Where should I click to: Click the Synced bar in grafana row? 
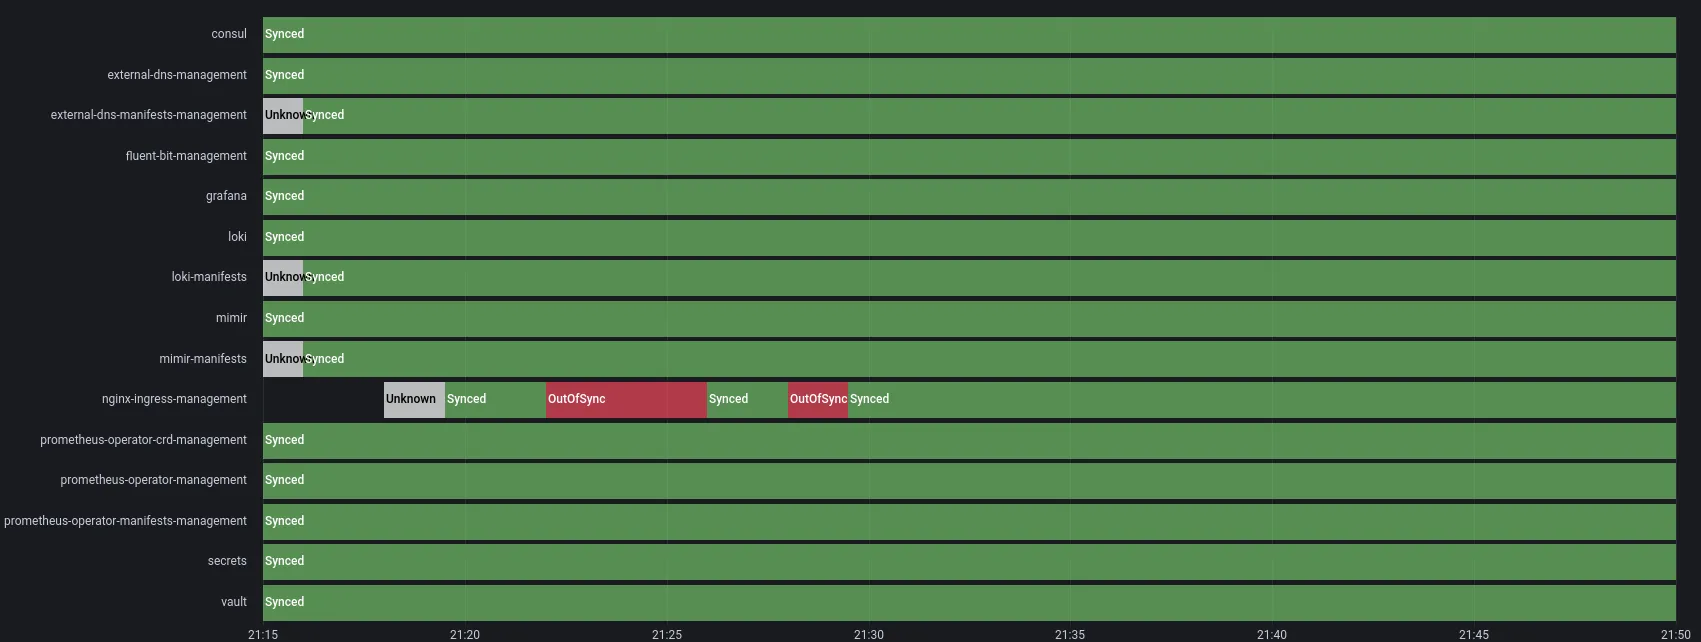click(969, 197)
